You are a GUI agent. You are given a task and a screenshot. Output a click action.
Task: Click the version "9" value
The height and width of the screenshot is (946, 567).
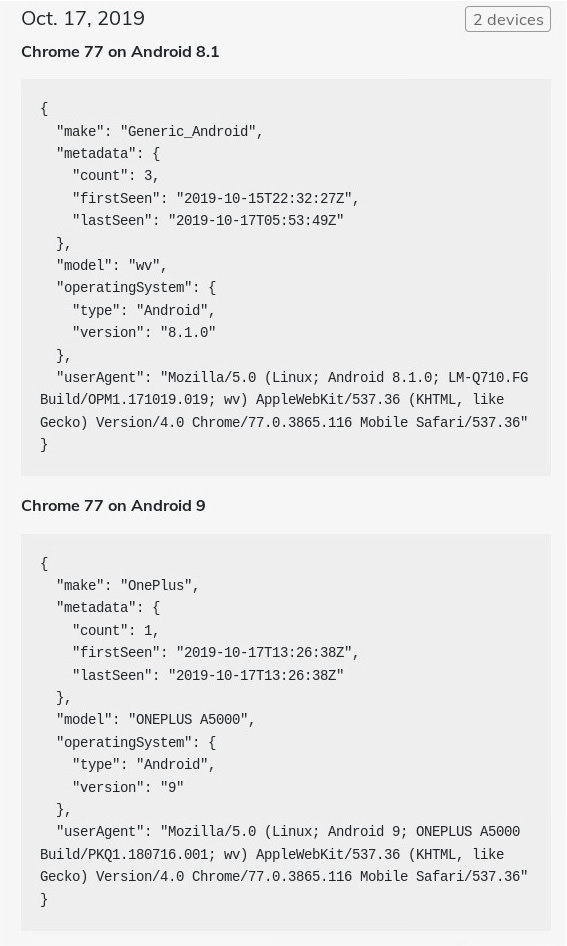(x=172, y=787)
